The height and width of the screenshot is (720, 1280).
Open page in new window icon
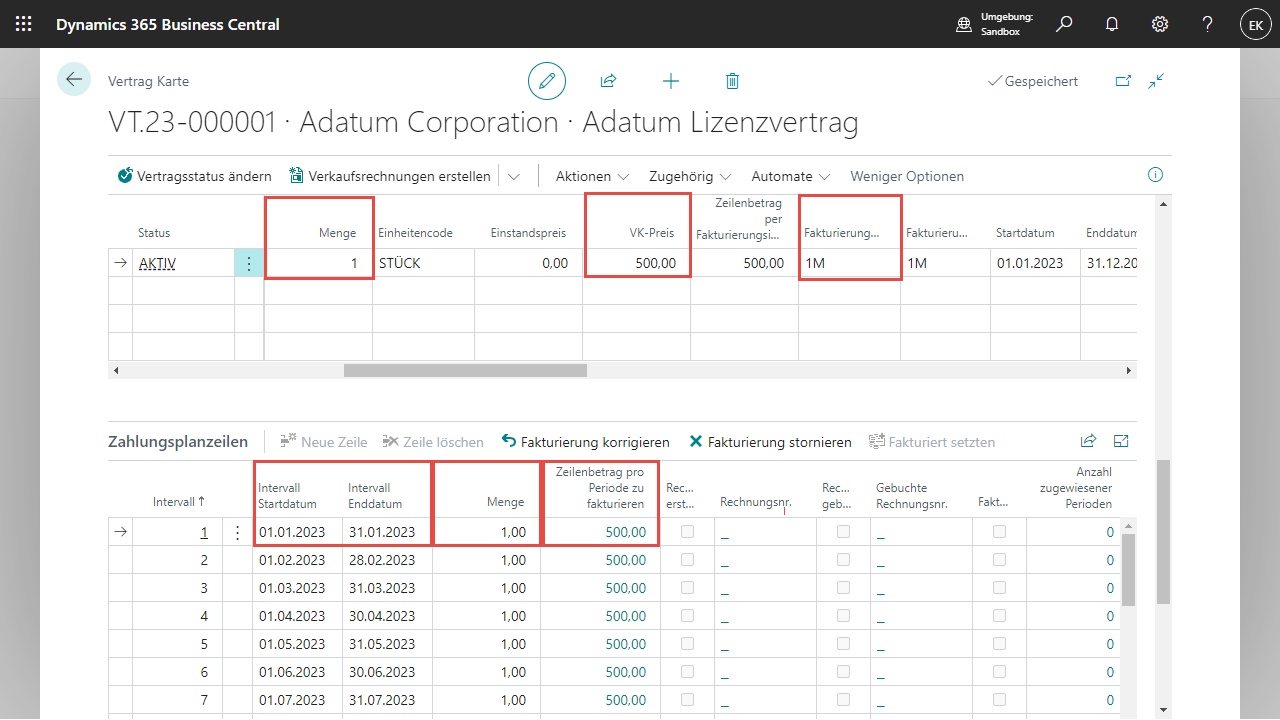point(1123,81)
